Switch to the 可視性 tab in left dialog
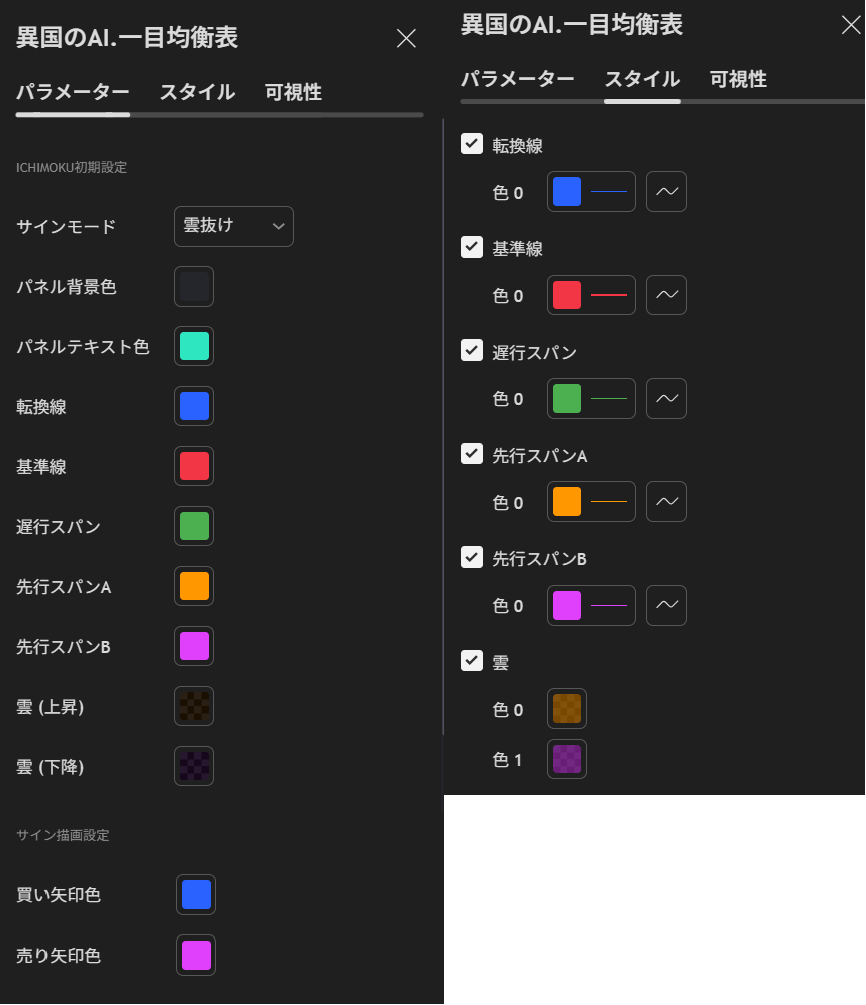This screenshot has width=866, height=1005. tap(294, 92)
